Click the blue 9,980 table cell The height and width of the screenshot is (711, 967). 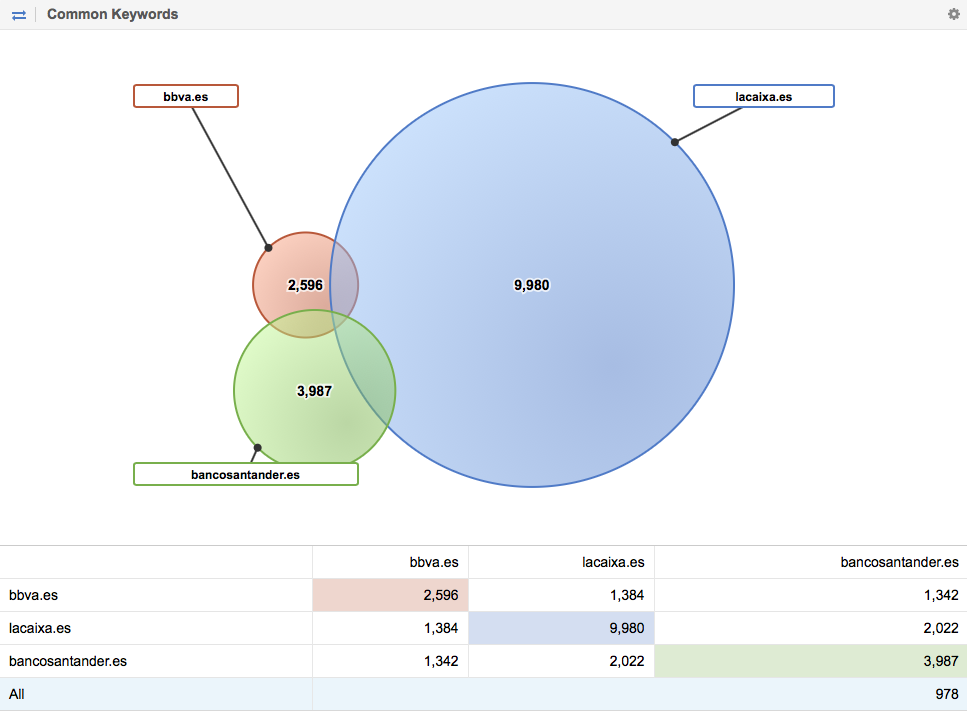pos(561,628)
